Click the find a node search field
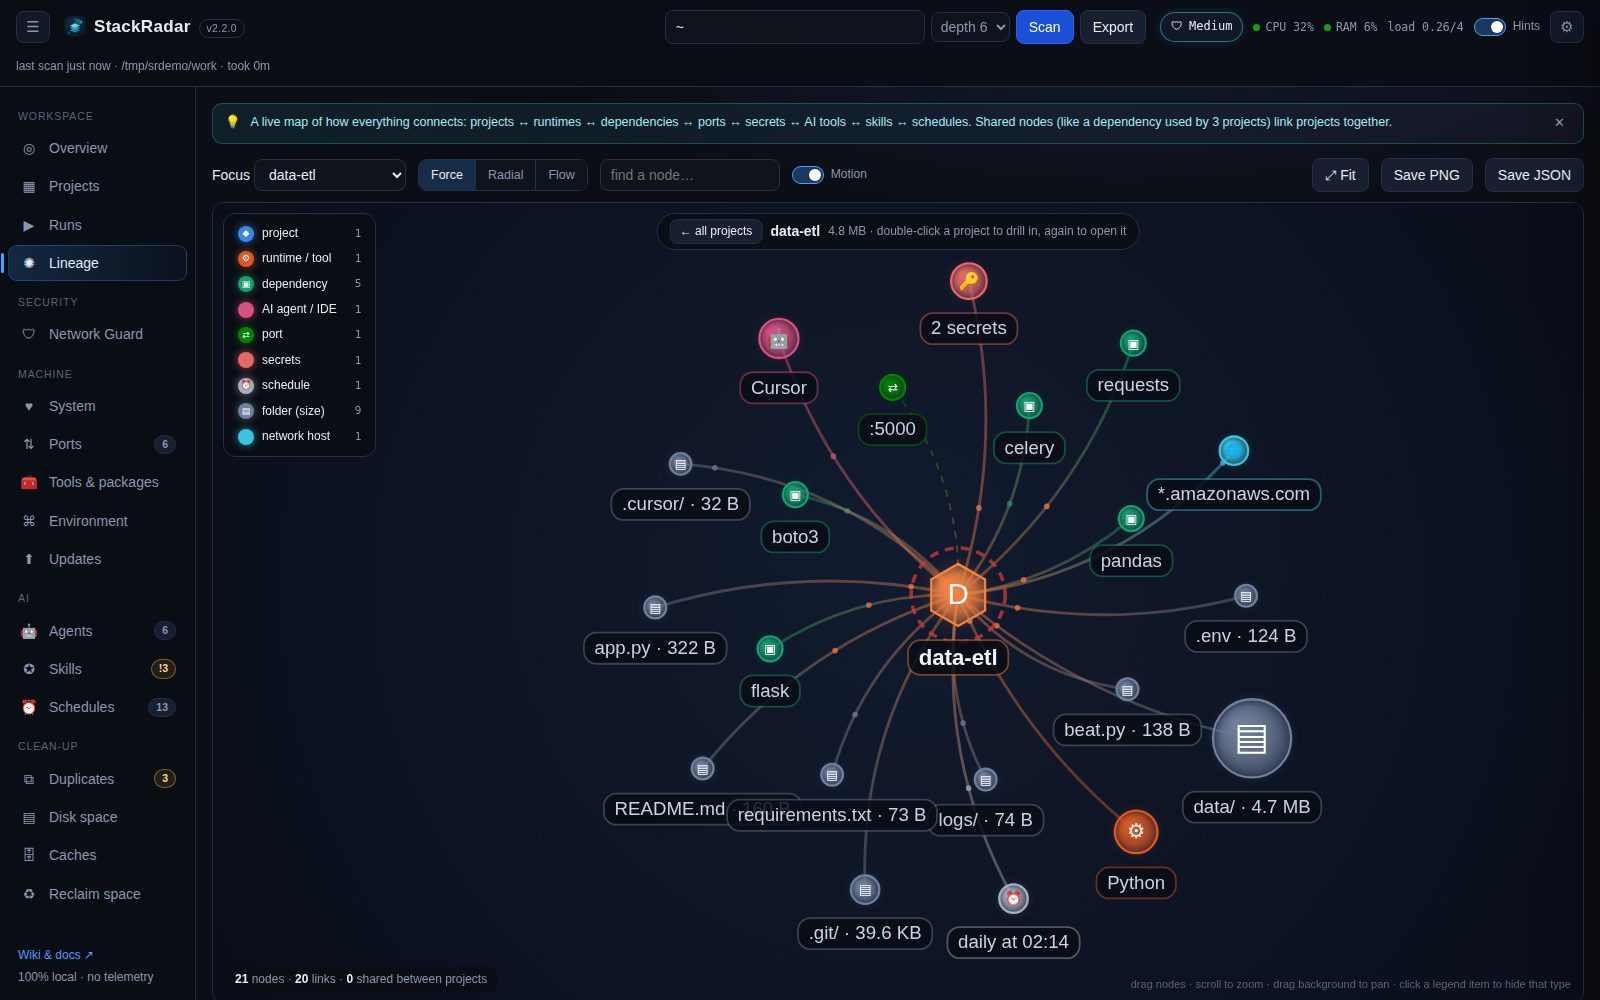 point(689,175)
